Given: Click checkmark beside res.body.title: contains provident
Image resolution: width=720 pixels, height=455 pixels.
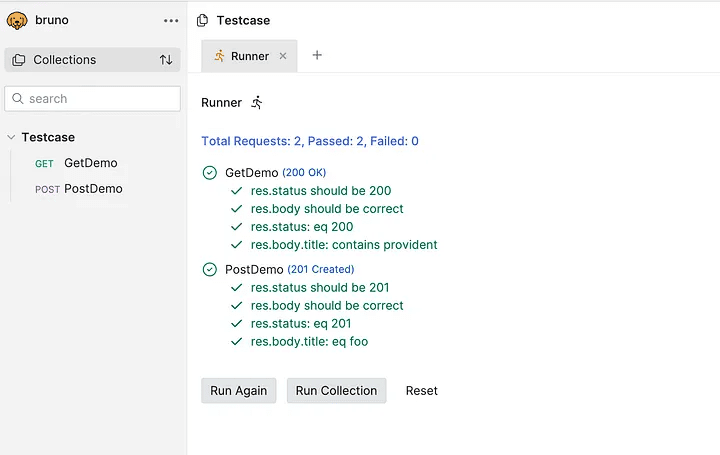Looking at the screenshot, I should 236,245.
